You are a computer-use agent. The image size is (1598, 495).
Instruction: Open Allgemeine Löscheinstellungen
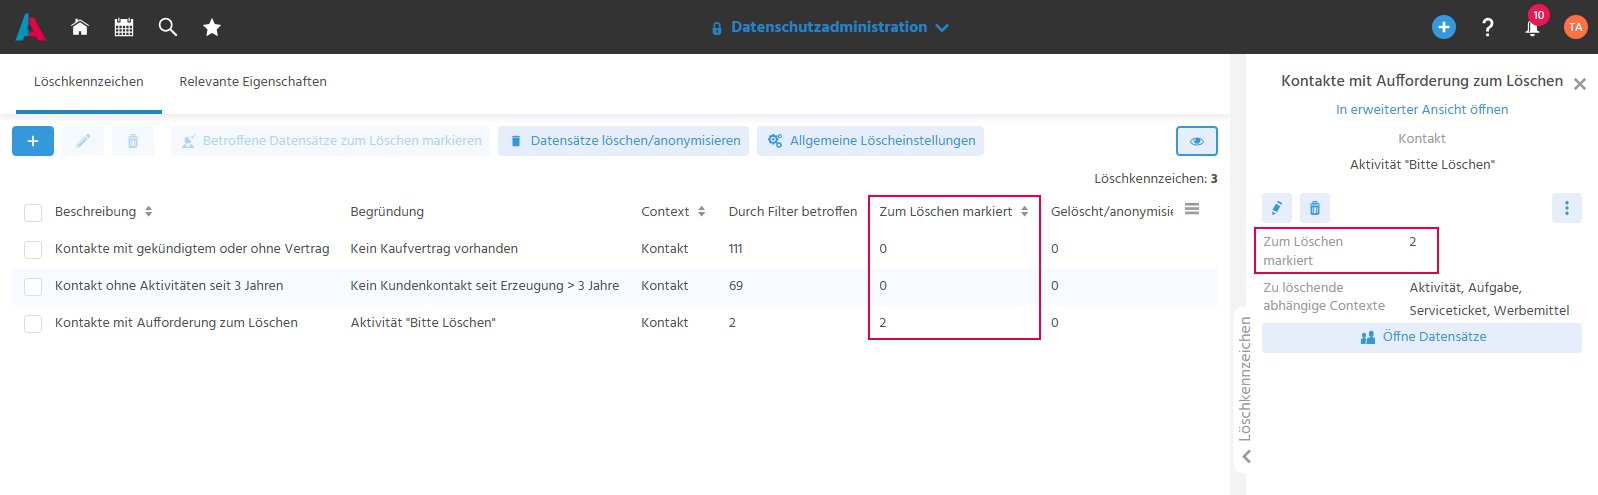[x=870, y=141]
